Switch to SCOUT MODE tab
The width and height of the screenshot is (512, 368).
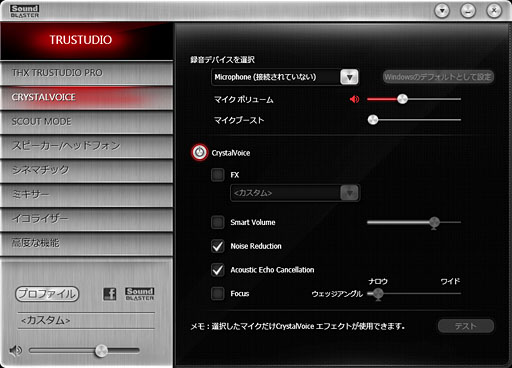tap(87, 122)
